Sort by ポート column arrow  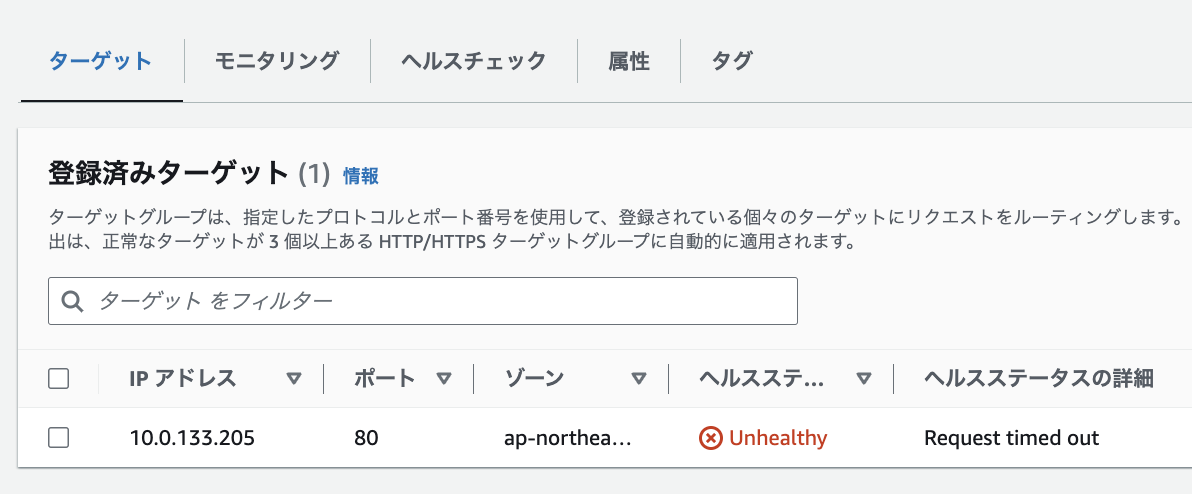[x=444, y=378]
